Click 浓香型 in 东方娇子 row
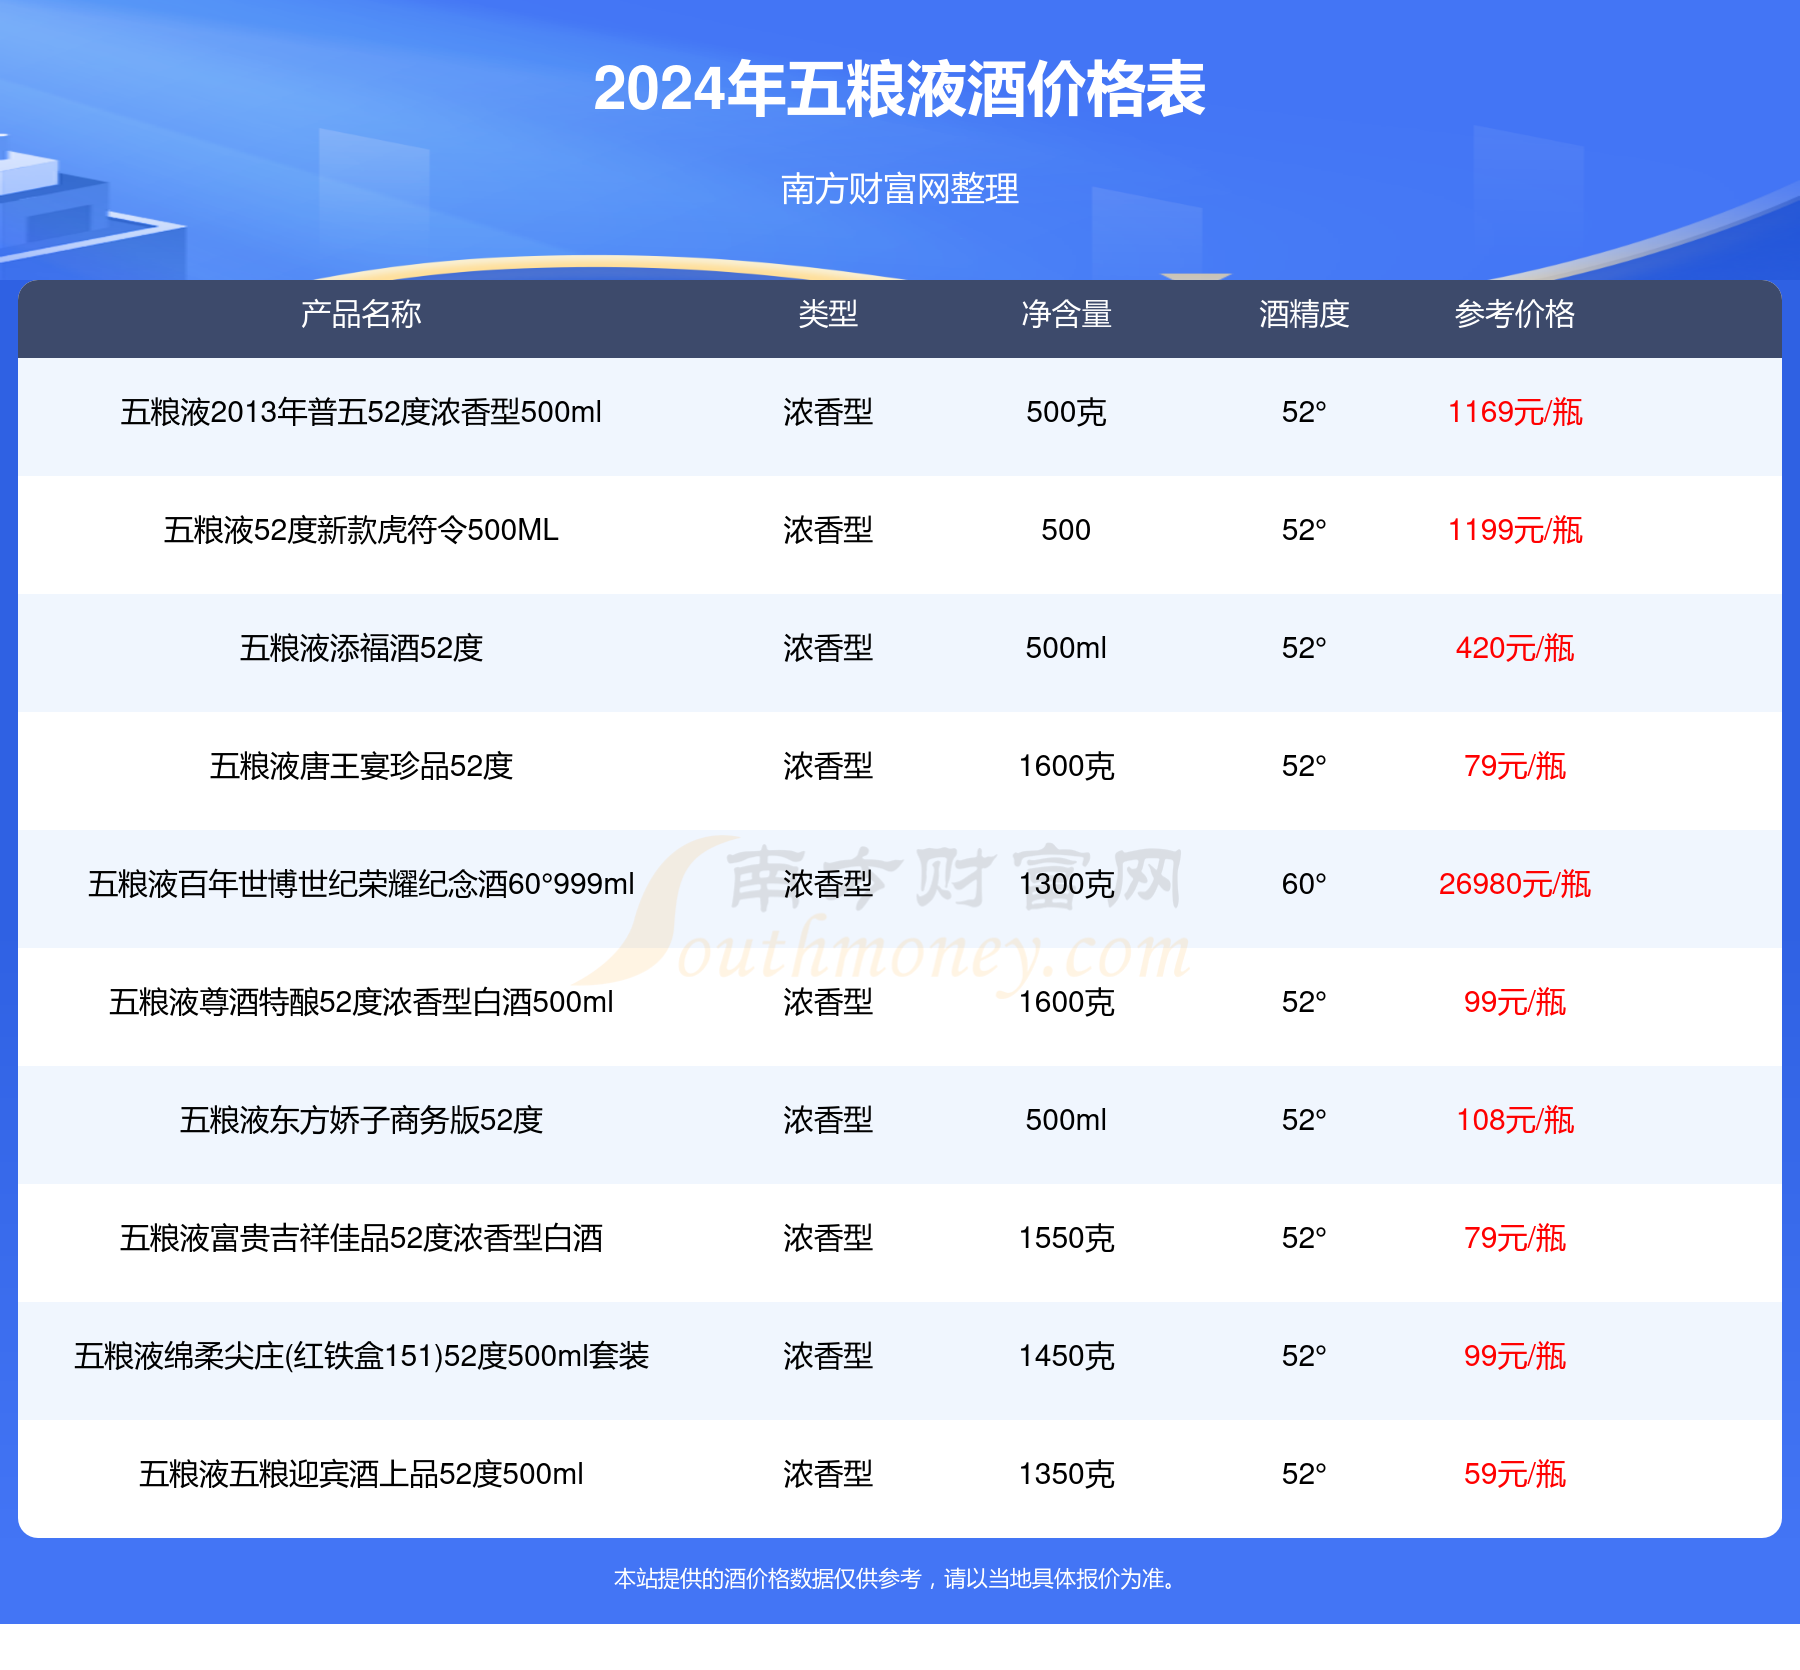 (x=828, y=1120)
